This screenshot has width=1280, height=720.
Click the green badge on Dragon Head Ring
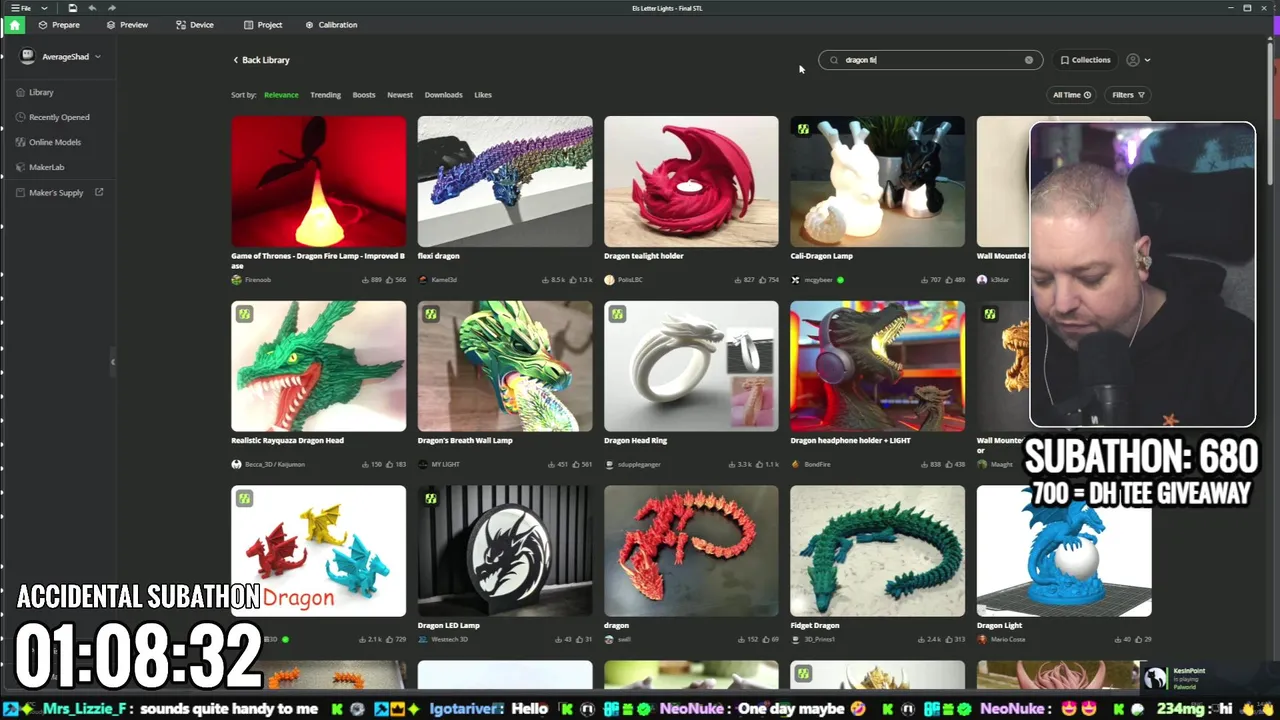coord(617,314)
